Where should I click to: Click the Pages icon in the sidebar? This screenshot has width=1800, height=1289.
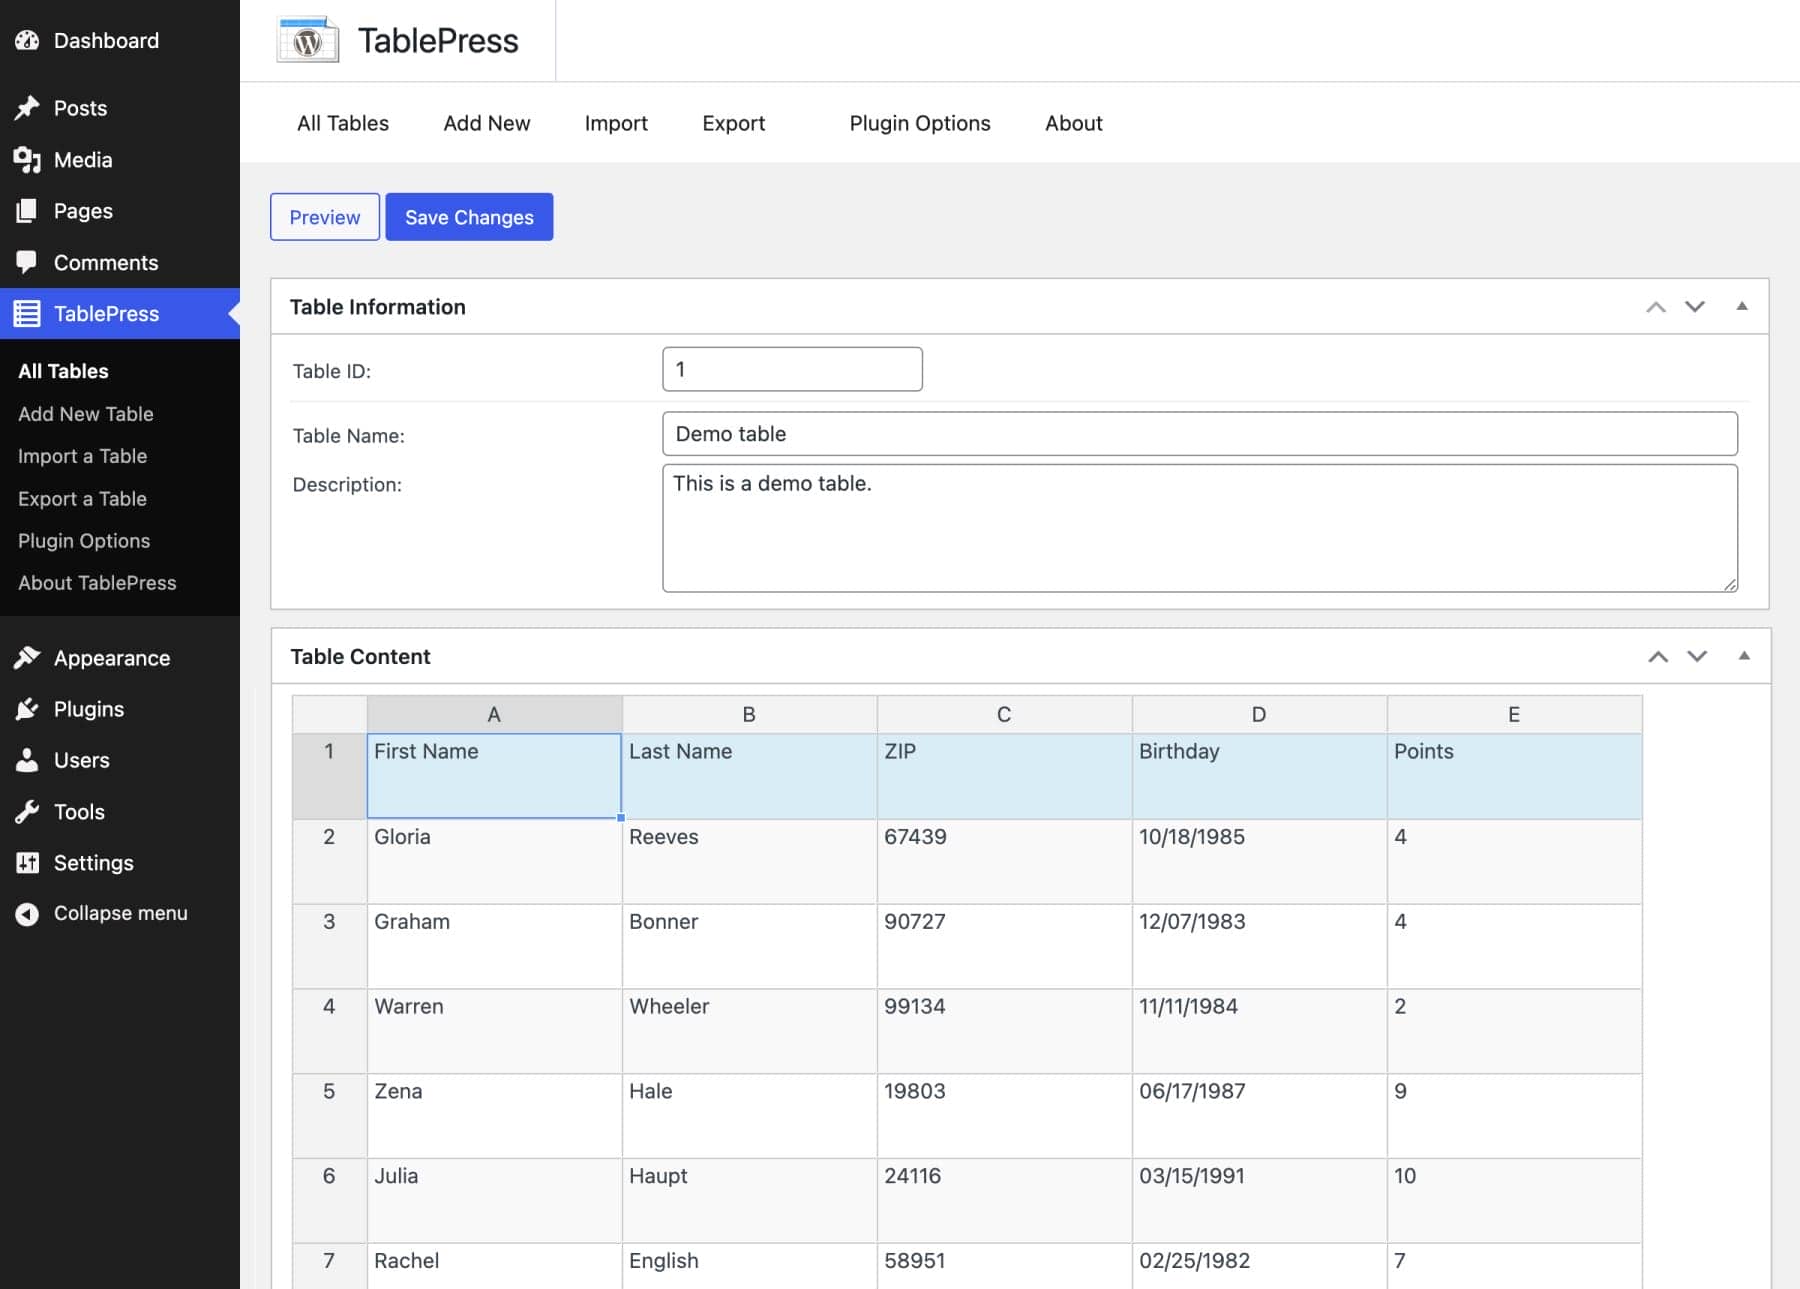(29, 211)
